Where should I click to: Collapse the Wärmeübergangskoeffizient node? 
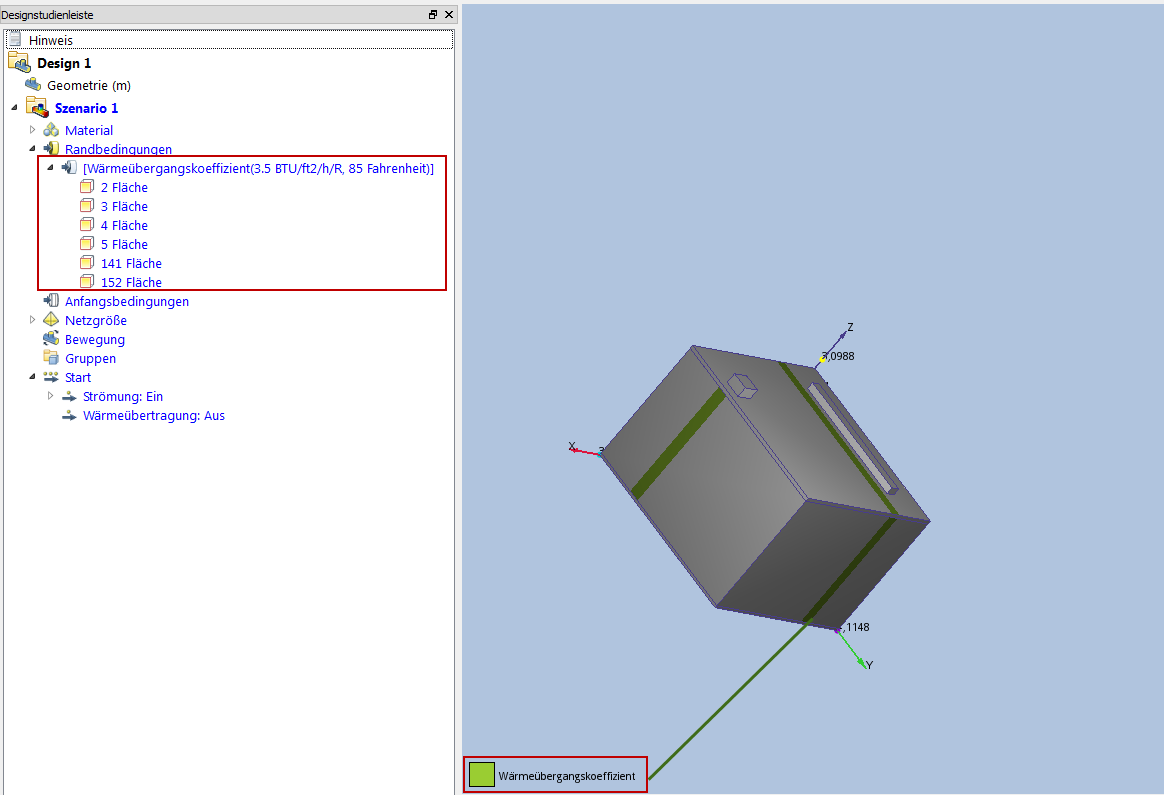click(x=50, y=168)
